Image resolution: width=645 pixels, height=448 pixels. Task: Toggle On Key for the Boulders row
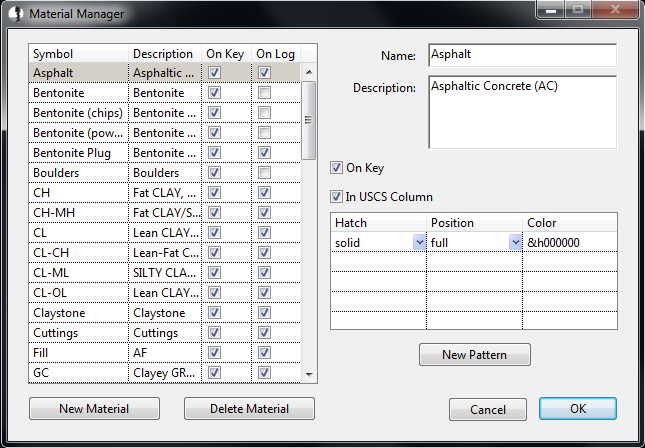click(x=214, y=173)
